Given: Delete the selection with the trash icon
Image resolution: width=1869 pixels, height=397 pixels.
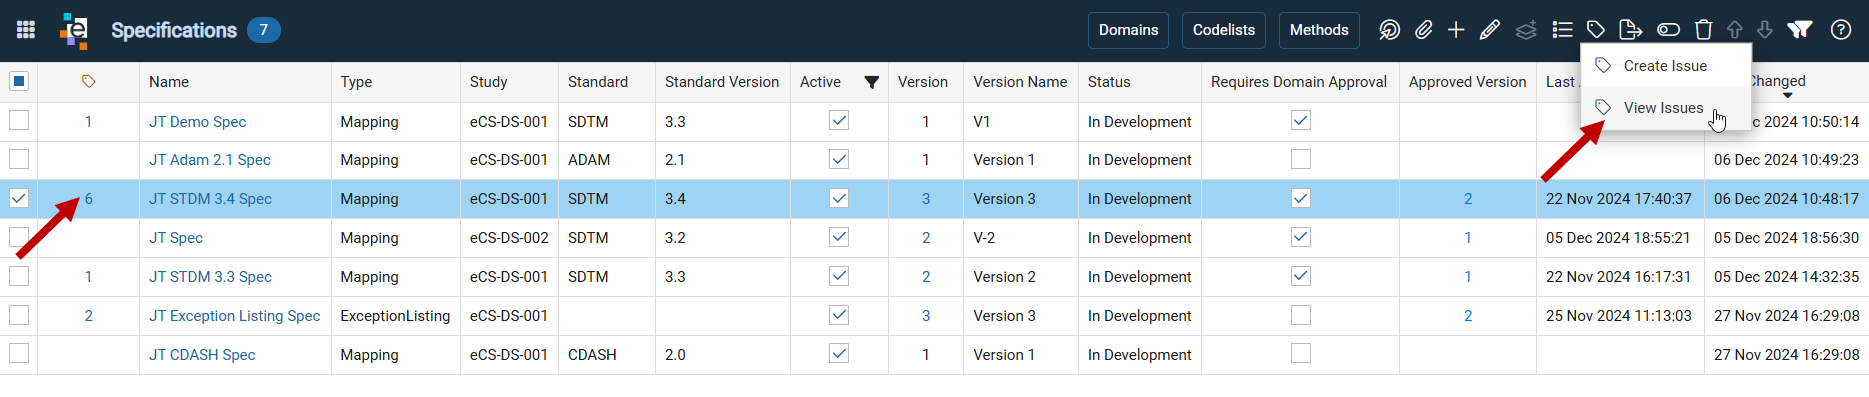Looking at the screenshot, I should point(1704,30).
